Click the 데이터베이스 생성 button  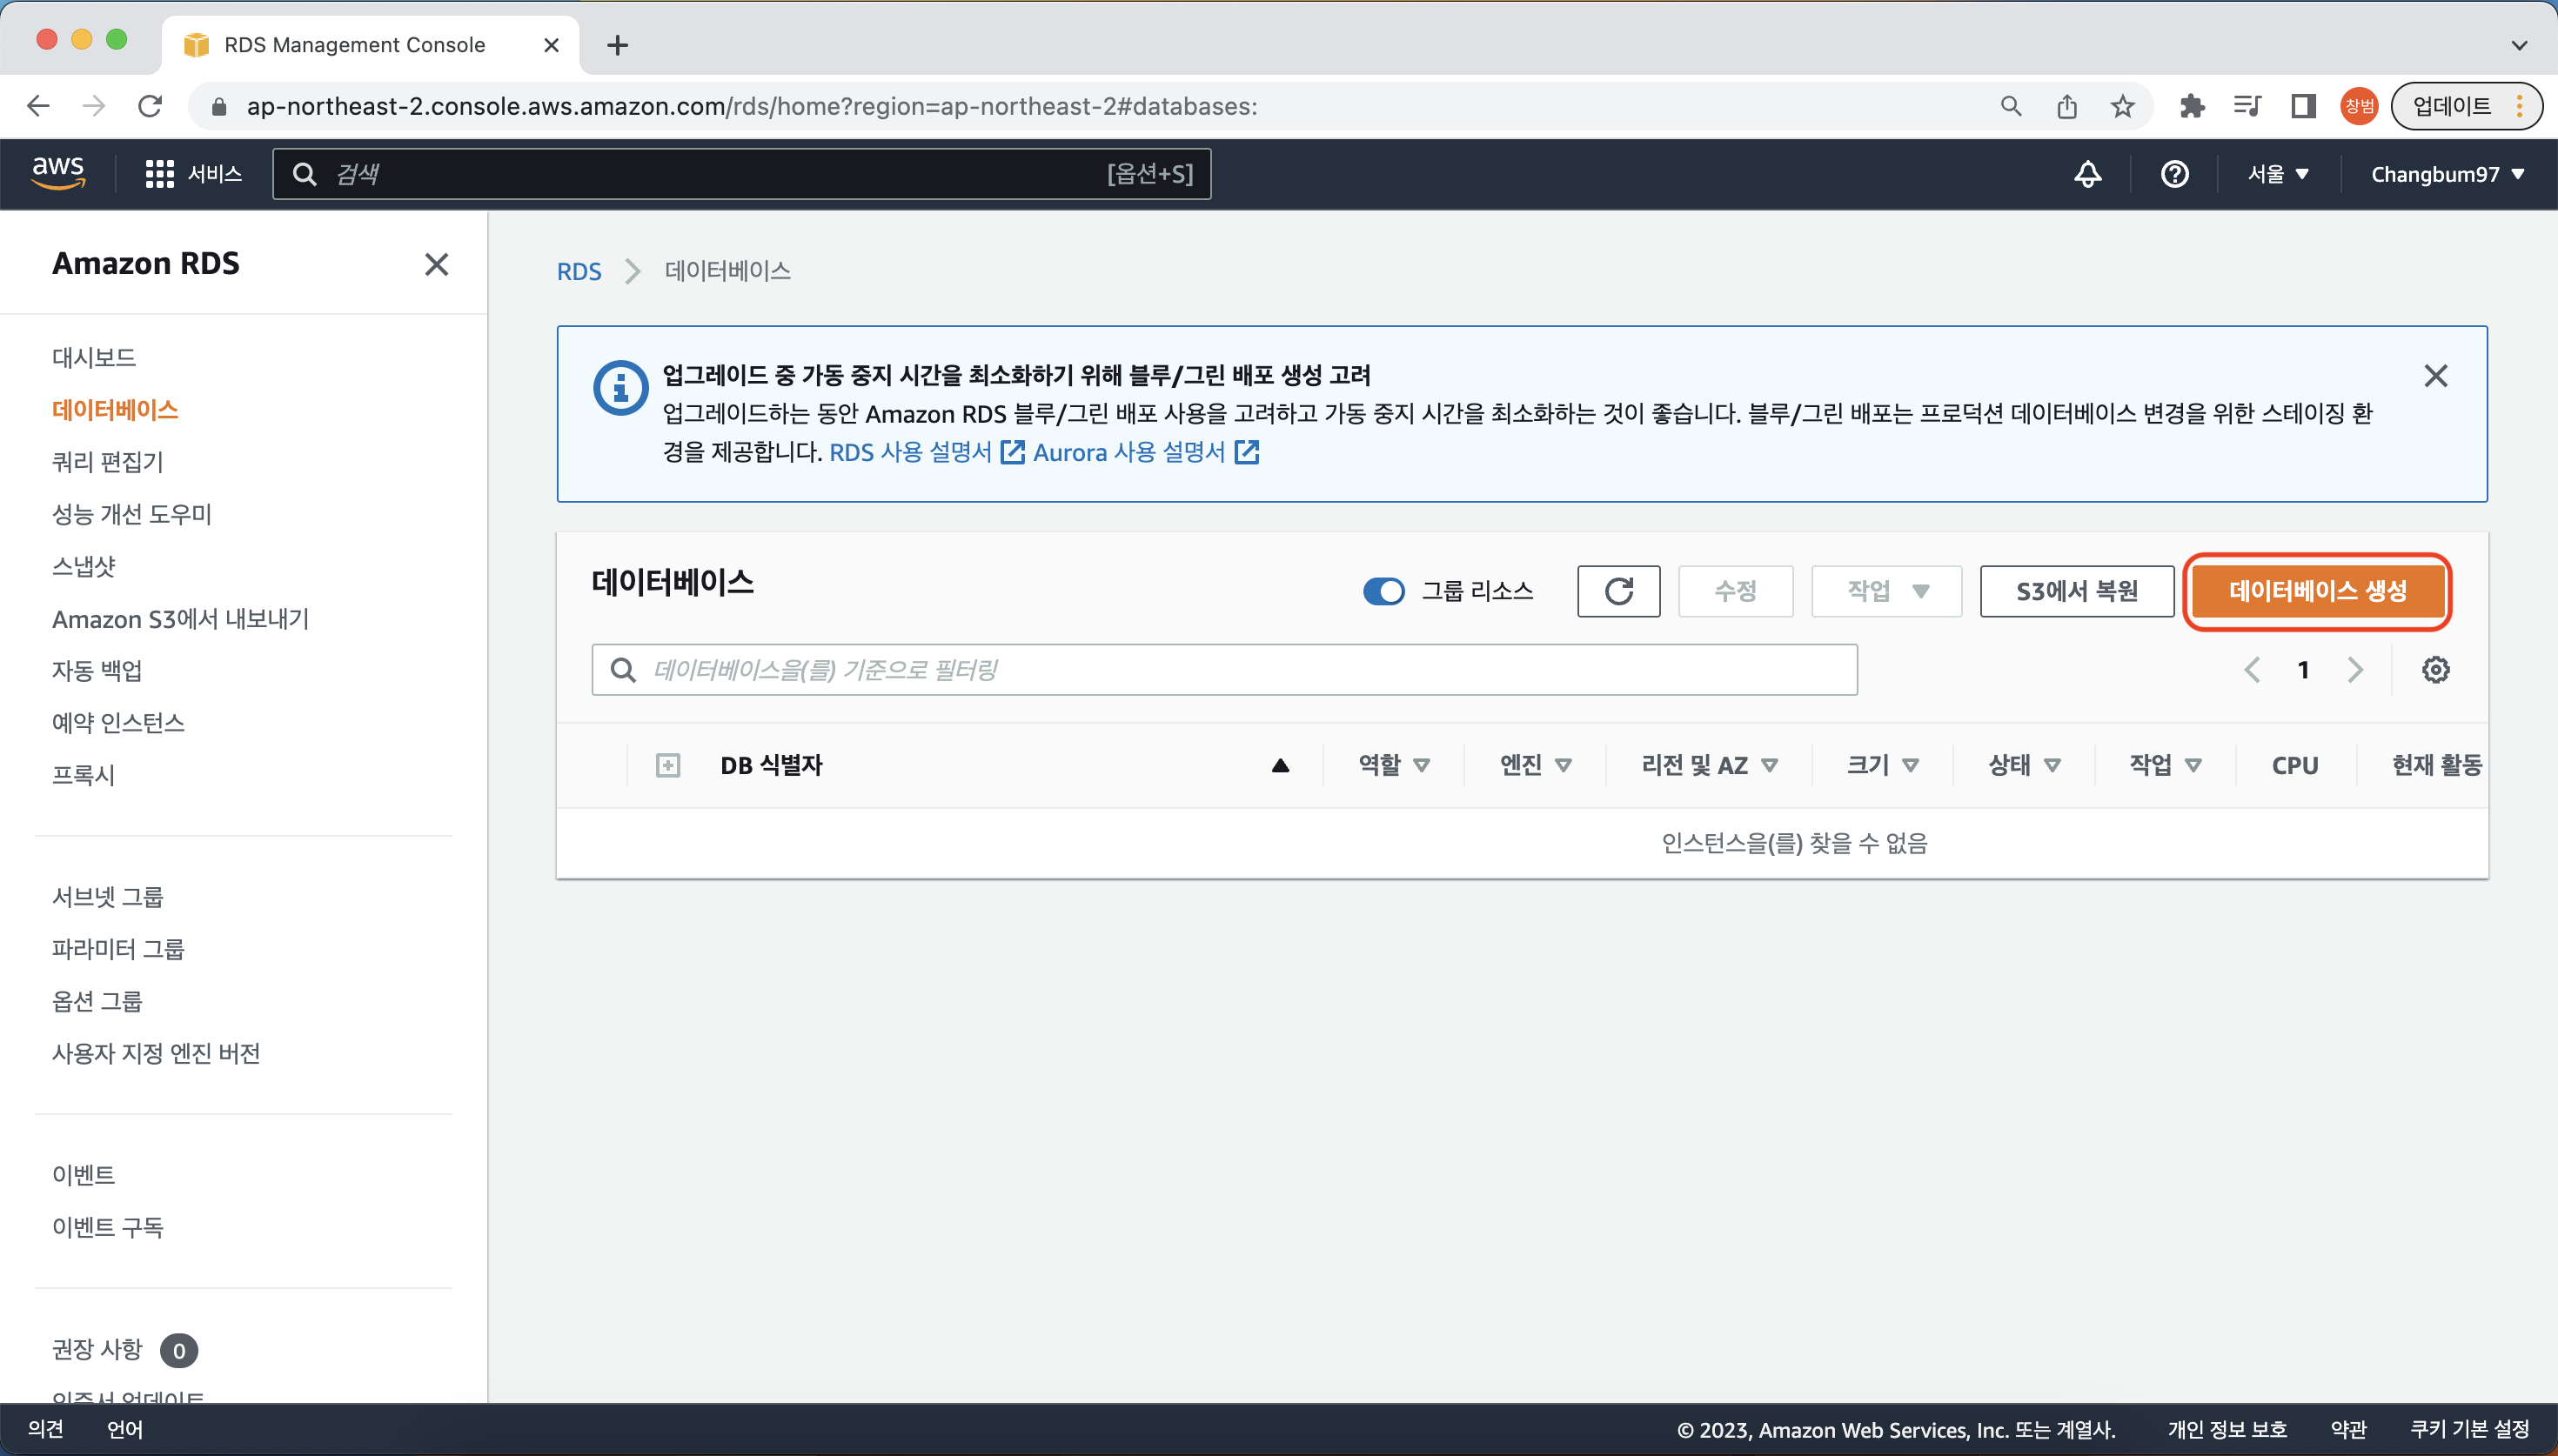(x=2316, y=591)
